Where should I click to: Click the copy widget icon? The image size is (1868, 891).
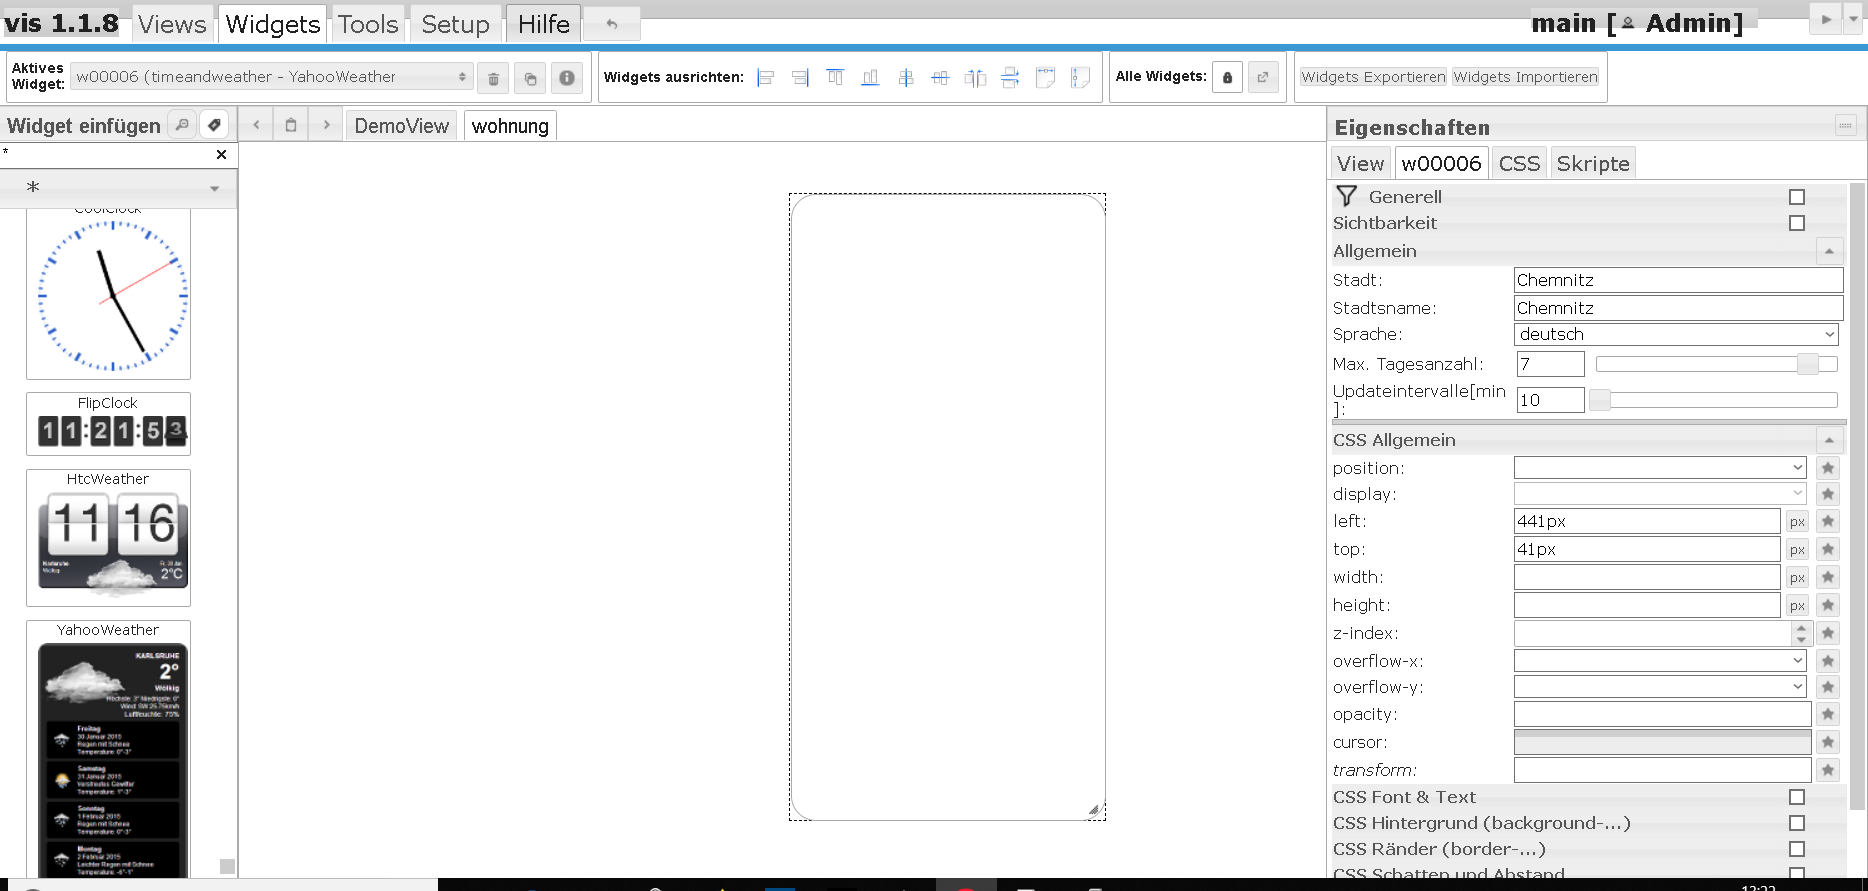pyautogui.click(x=530, y=78)
